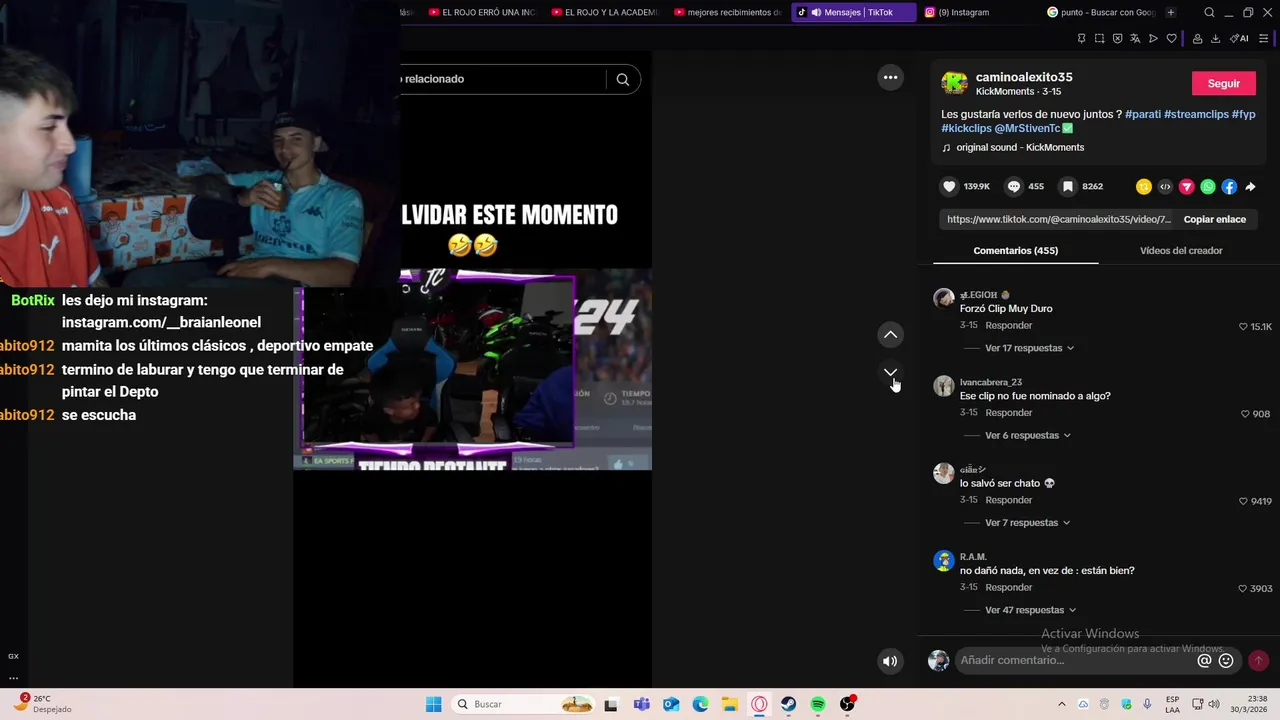Switch to 'EL ROJO Y LA ACADEMIA' YouTube tab

[605, 12]
